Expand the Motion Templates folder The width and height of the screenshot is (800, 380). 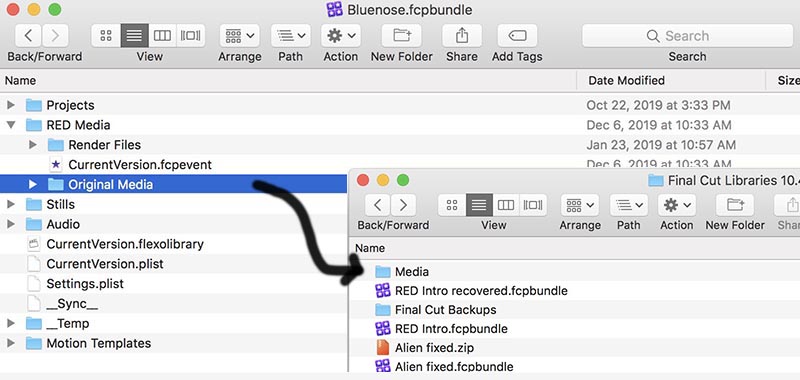11,343
